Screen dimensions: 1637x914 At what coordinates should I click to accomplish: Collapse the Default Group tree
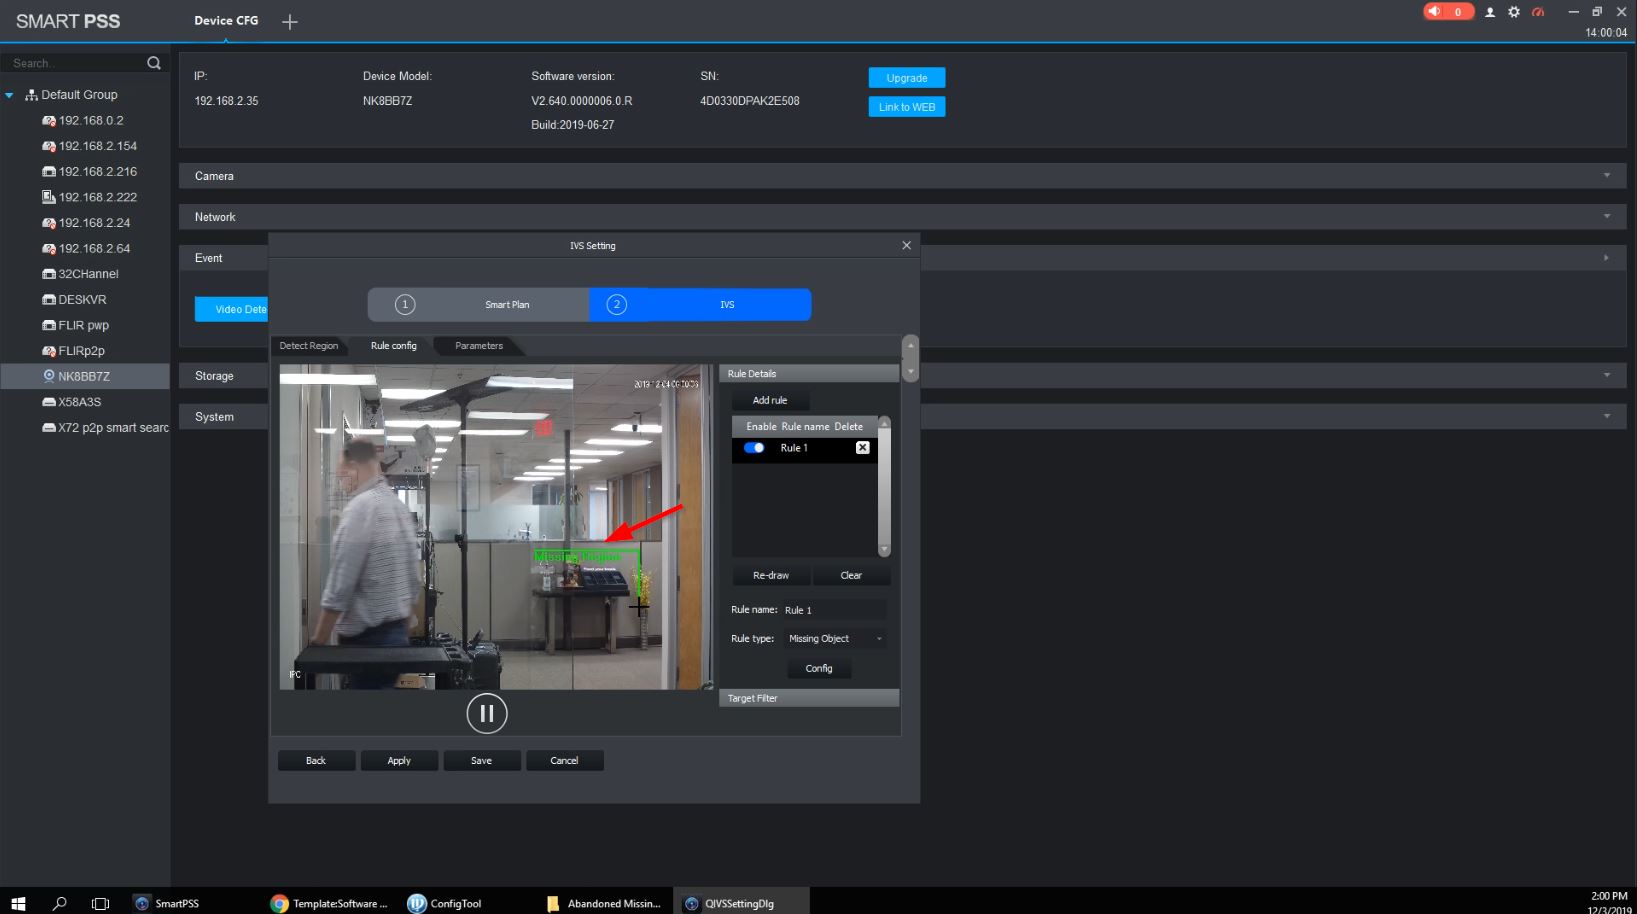(10, 95)
